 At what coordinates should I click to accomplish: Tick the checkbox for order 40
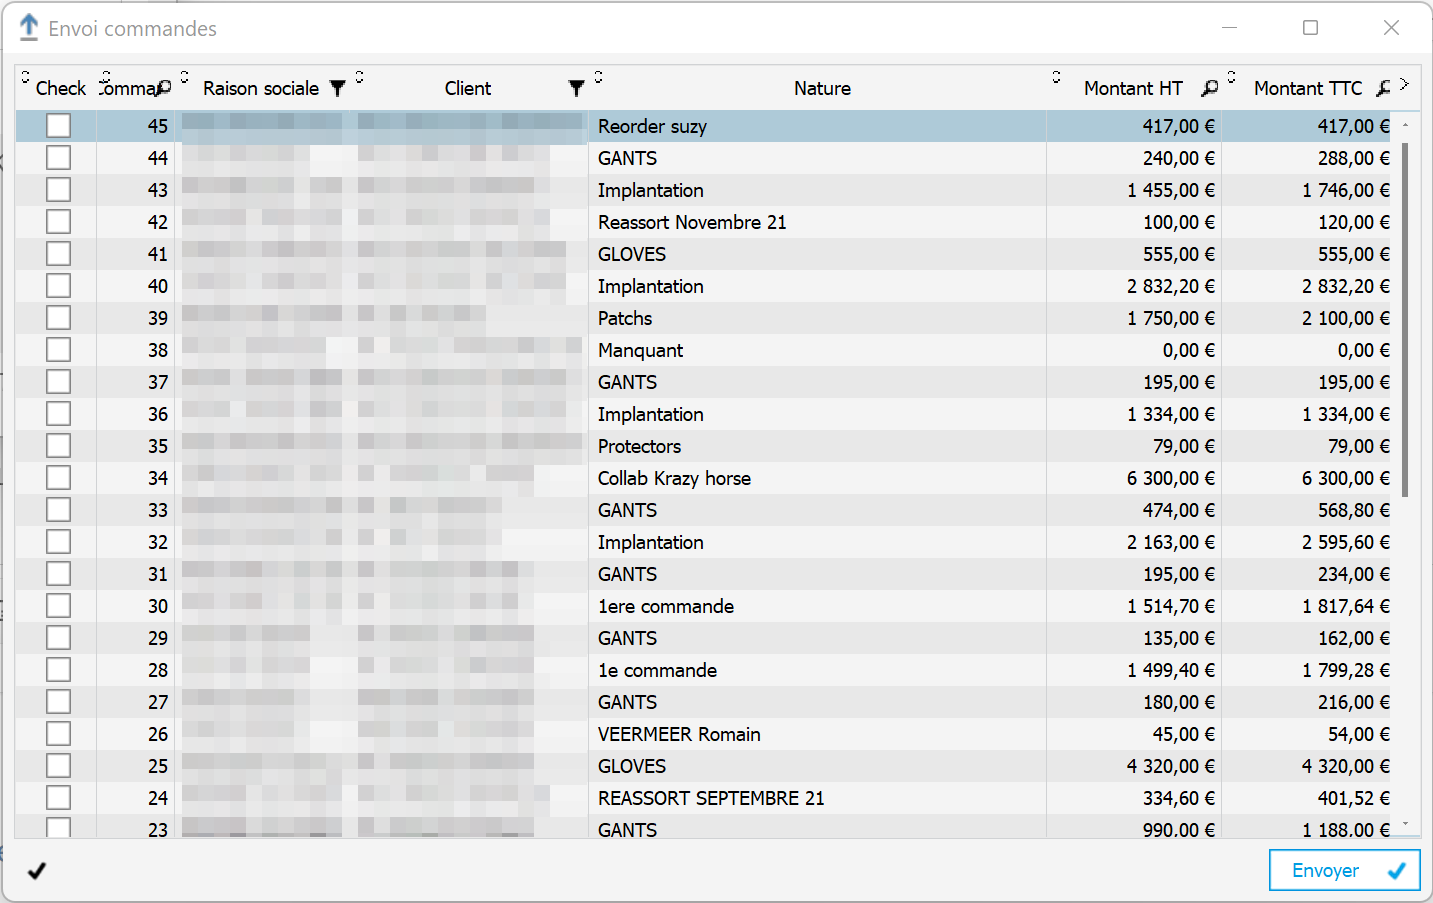pyautogui.click(x=58, y=286)
